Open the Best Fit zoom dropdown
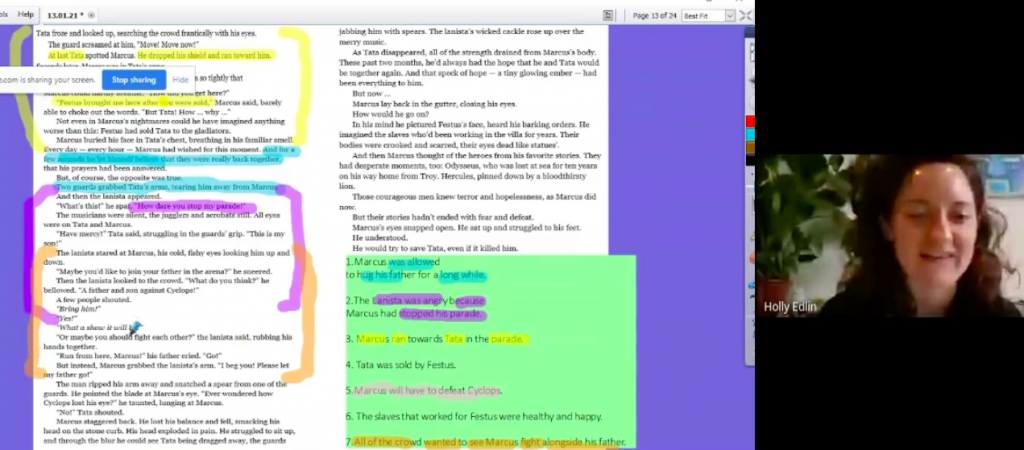 pyautogui.click(x=708, y=16)
